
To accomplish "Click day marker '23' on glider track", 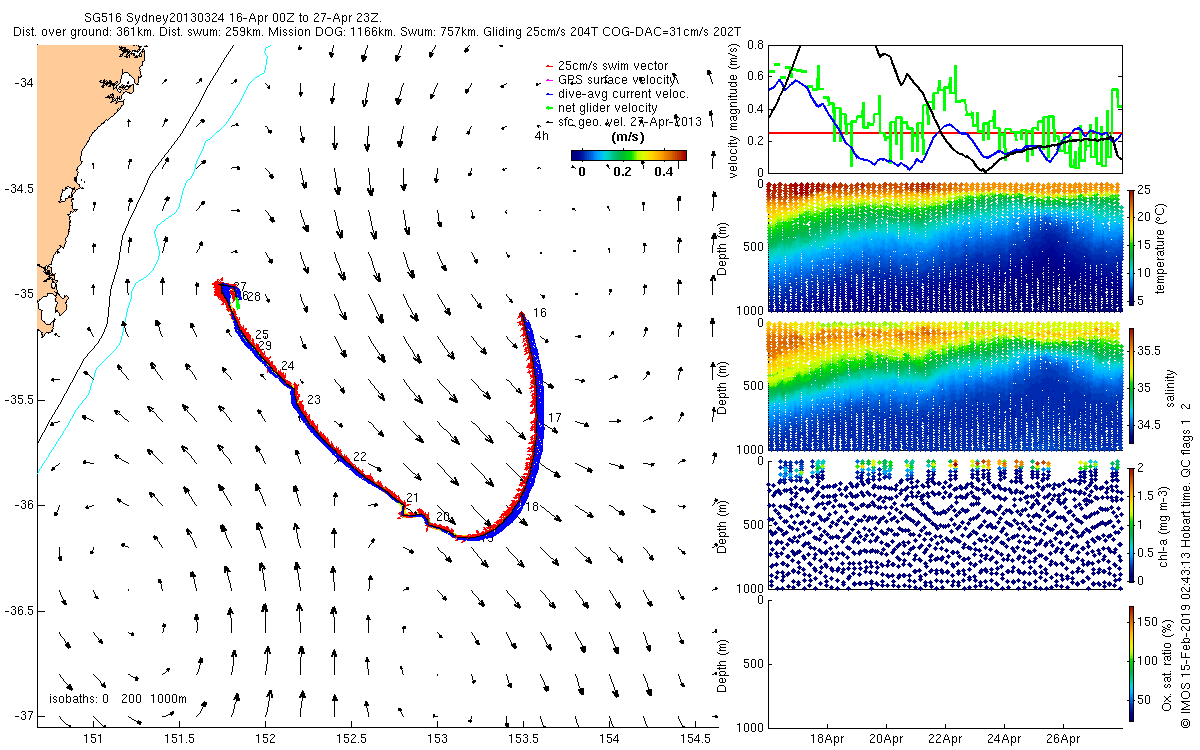I will 314,400.
